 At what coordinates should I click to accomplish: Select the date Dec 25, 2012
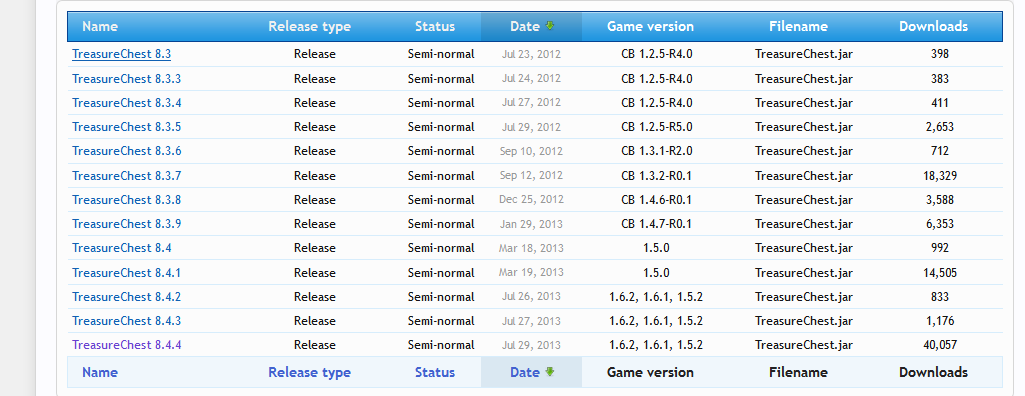click(x=531, y=199)
